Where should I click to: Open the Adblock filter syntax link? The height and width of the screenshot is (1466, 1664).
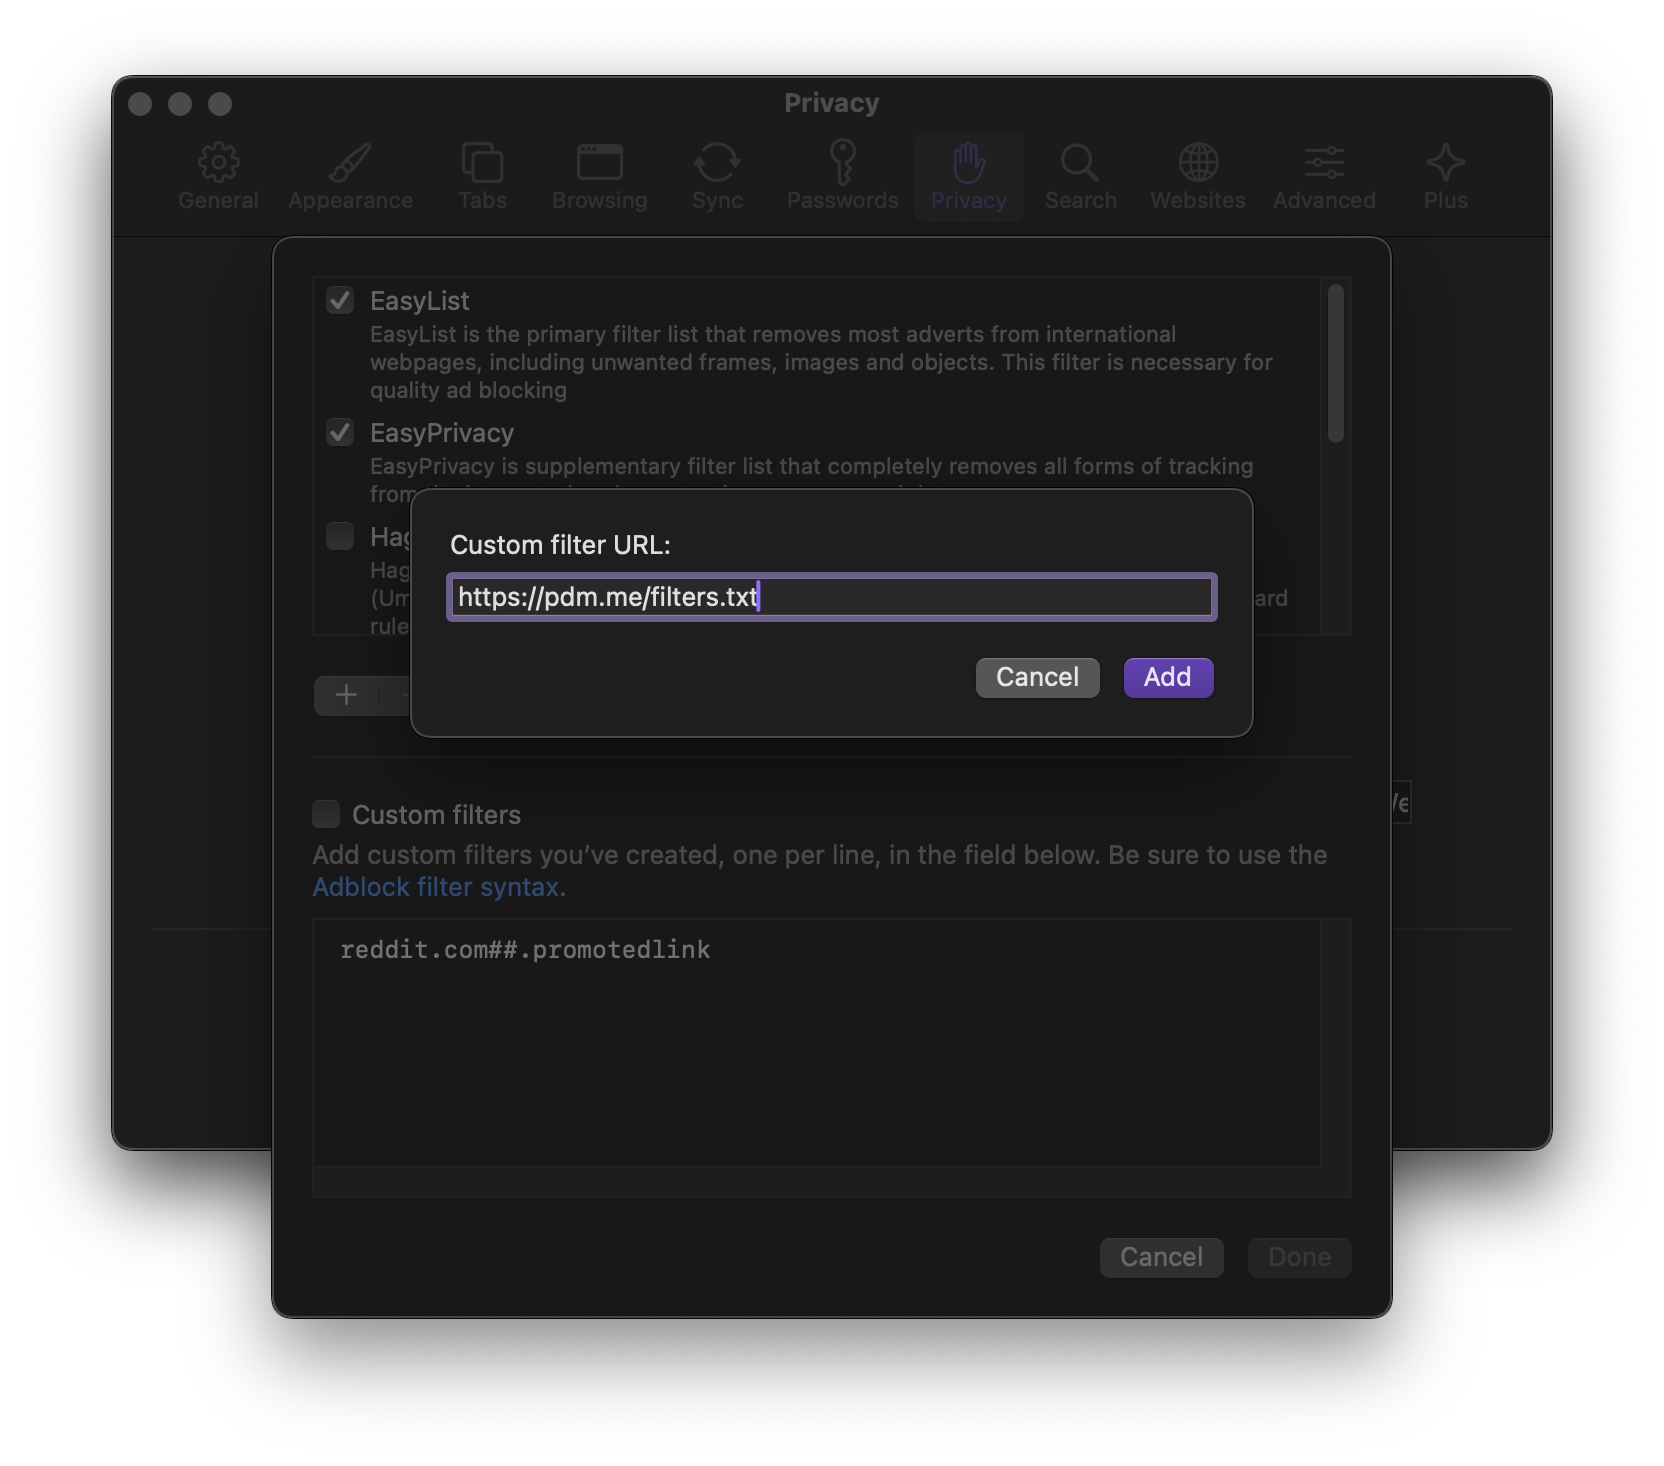click(435, 887)
